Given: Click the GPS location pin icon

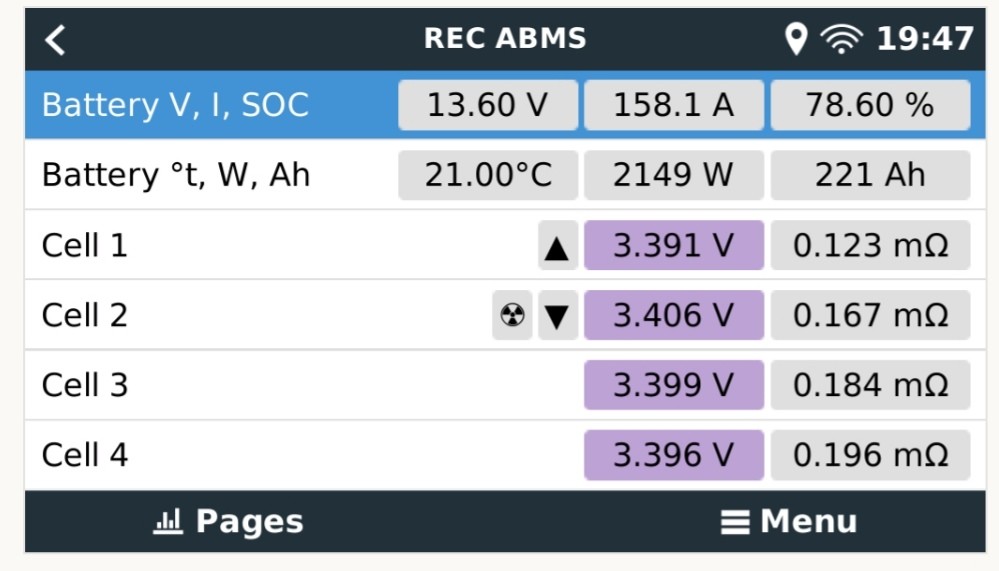Looking at the screenshot, I should (x=796, y=39).
